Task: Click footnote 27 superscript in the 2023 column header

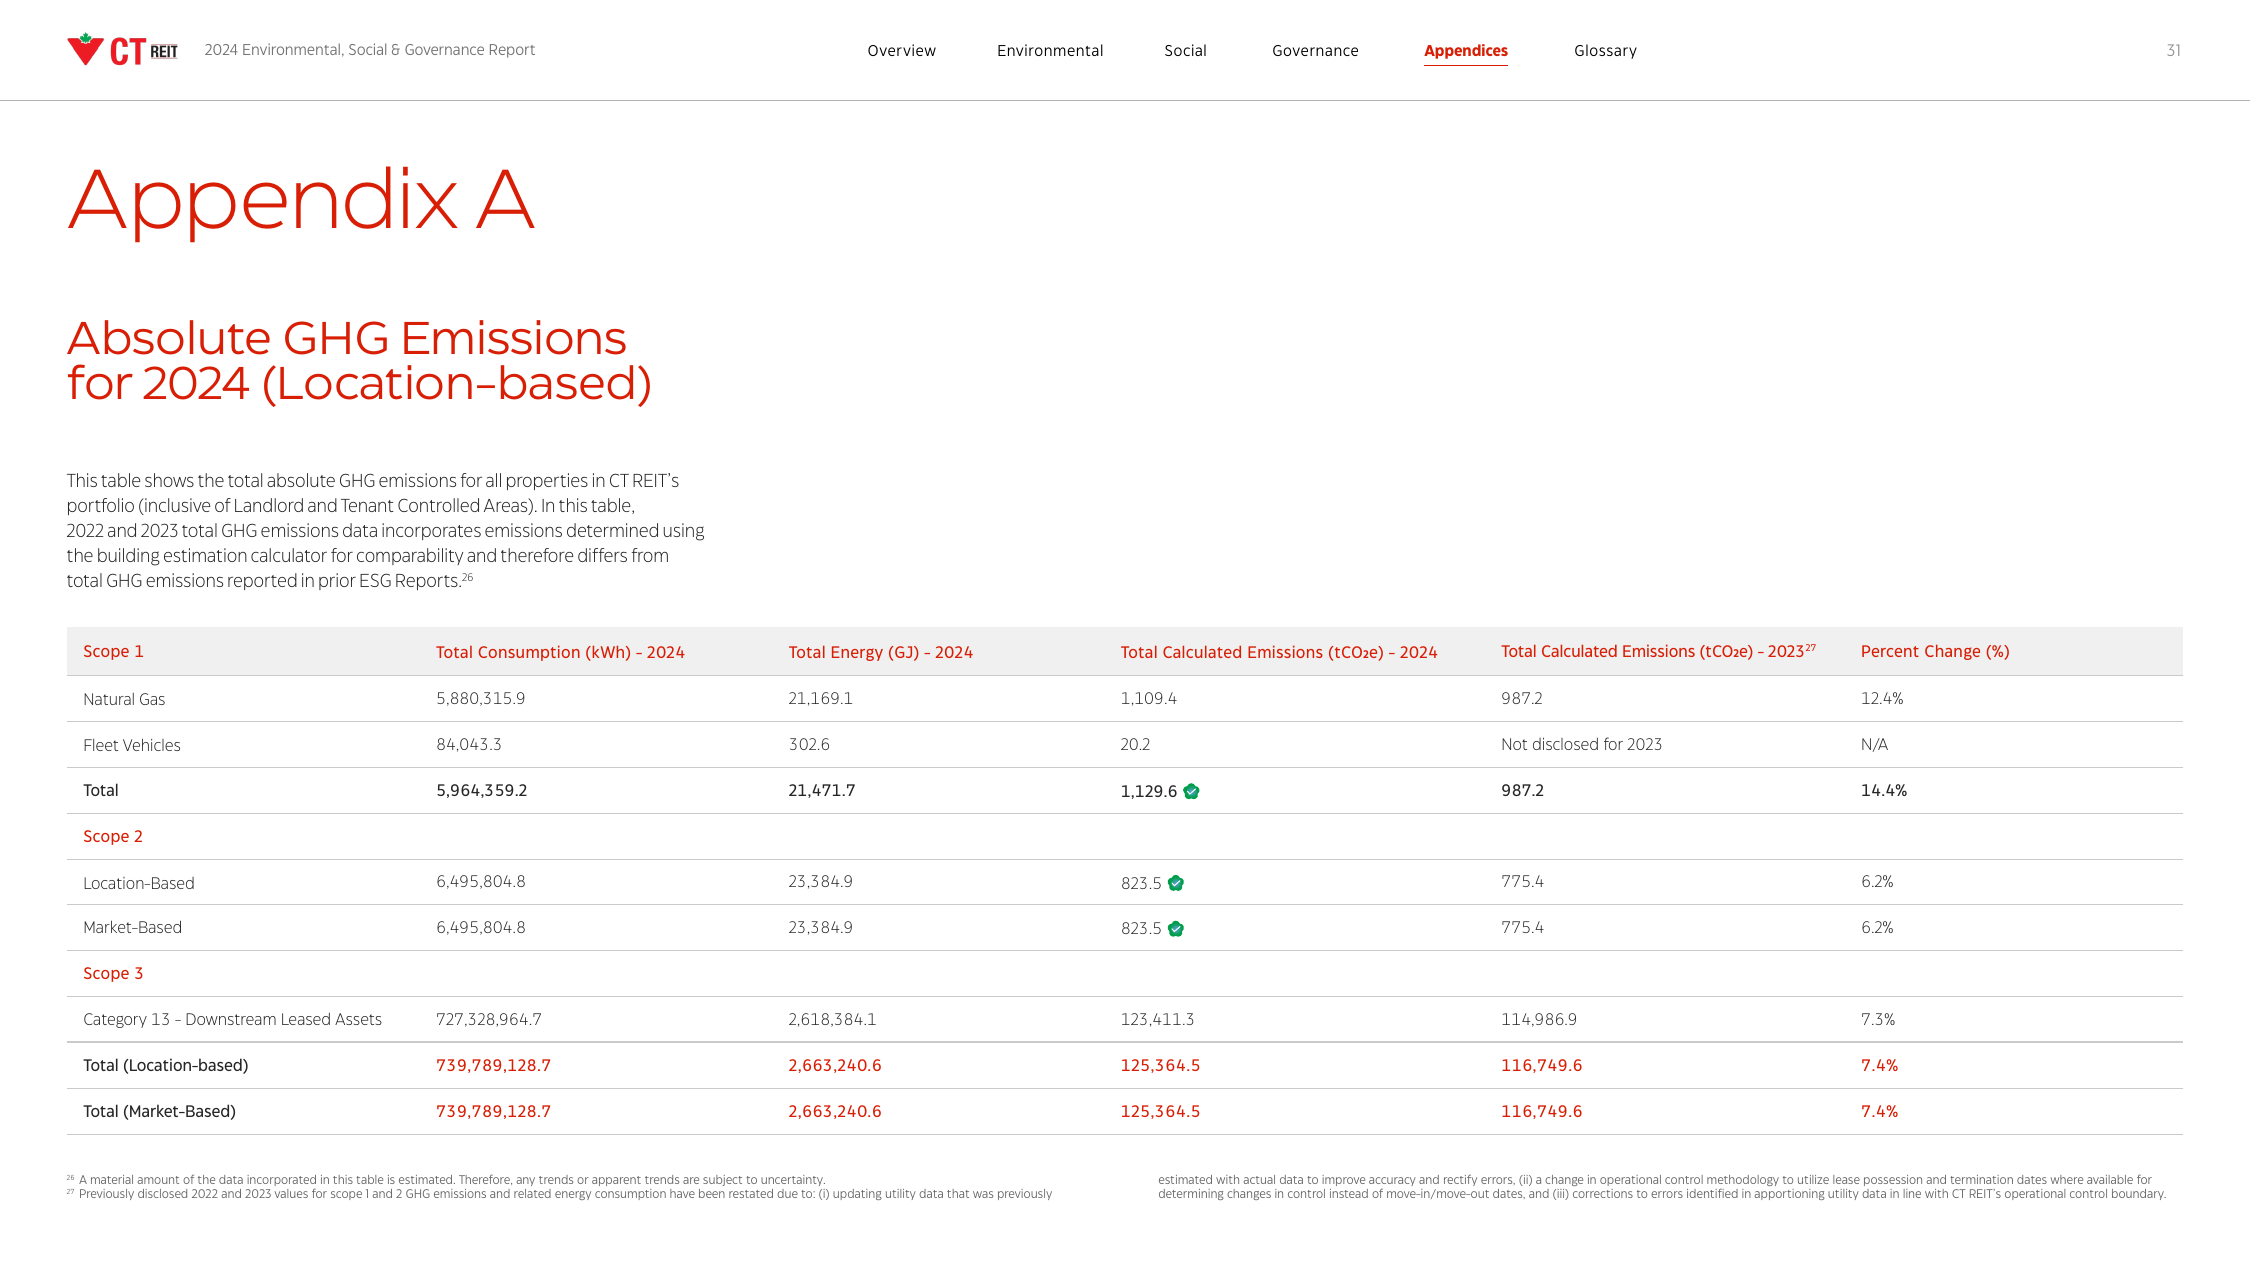Action: point(1810,647)
